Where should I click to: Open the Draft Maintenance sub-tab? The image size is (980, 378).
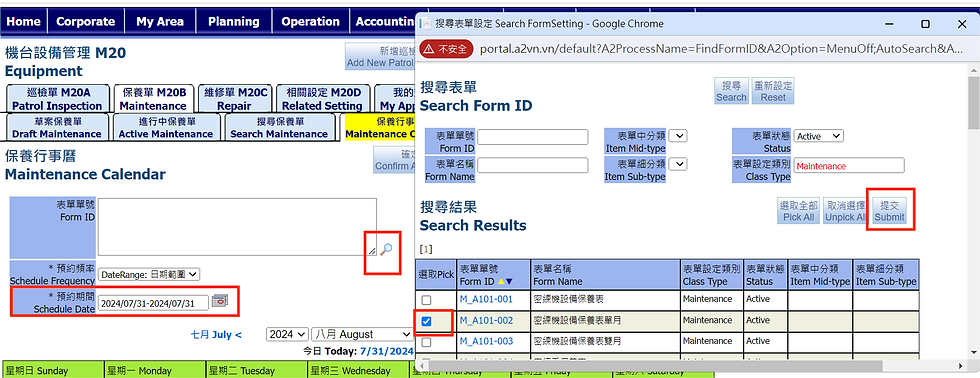point(57,127)
